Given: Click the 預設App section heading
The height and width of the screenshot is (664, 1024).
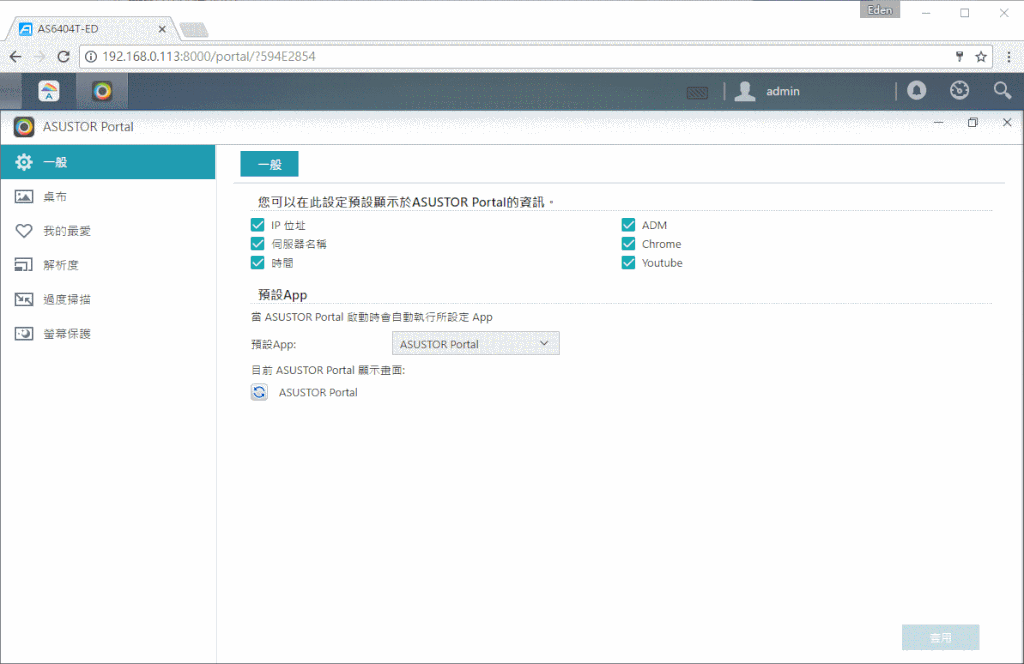Looking at the screenshot, I should click(282, 294).
